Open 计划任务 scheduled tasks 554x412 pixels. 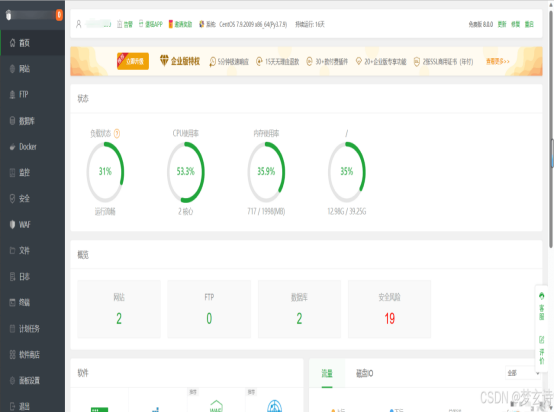click(32, 329)
